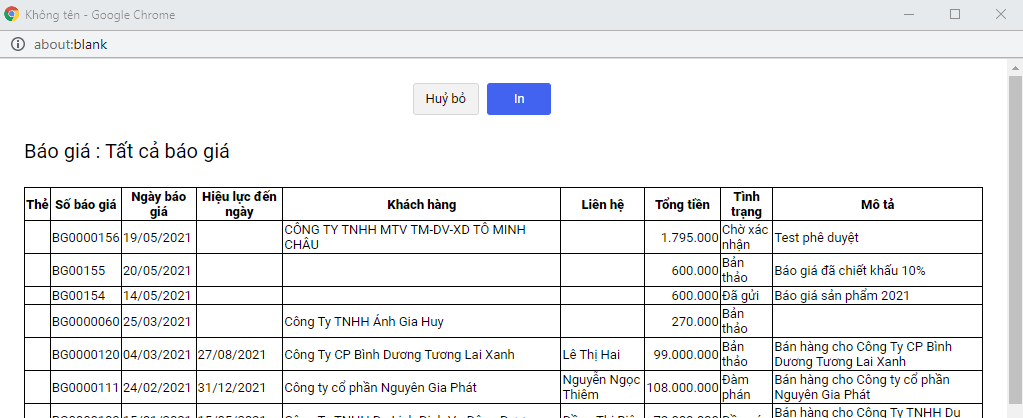The height and width of the screenshot is (418, 1023).
Task: Select quote number BG0000060
Action: click(x=85, y=321)
